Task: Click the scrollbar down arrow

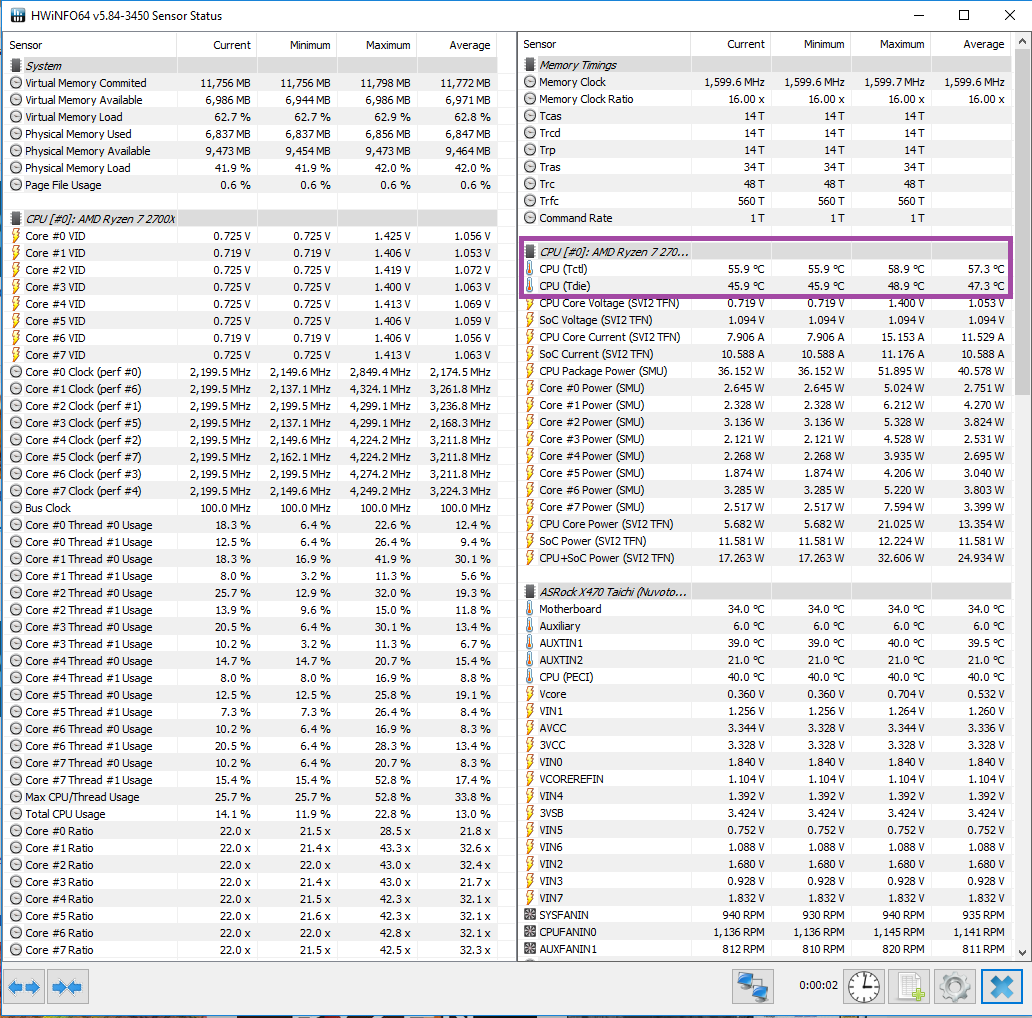Action: 1021,952
